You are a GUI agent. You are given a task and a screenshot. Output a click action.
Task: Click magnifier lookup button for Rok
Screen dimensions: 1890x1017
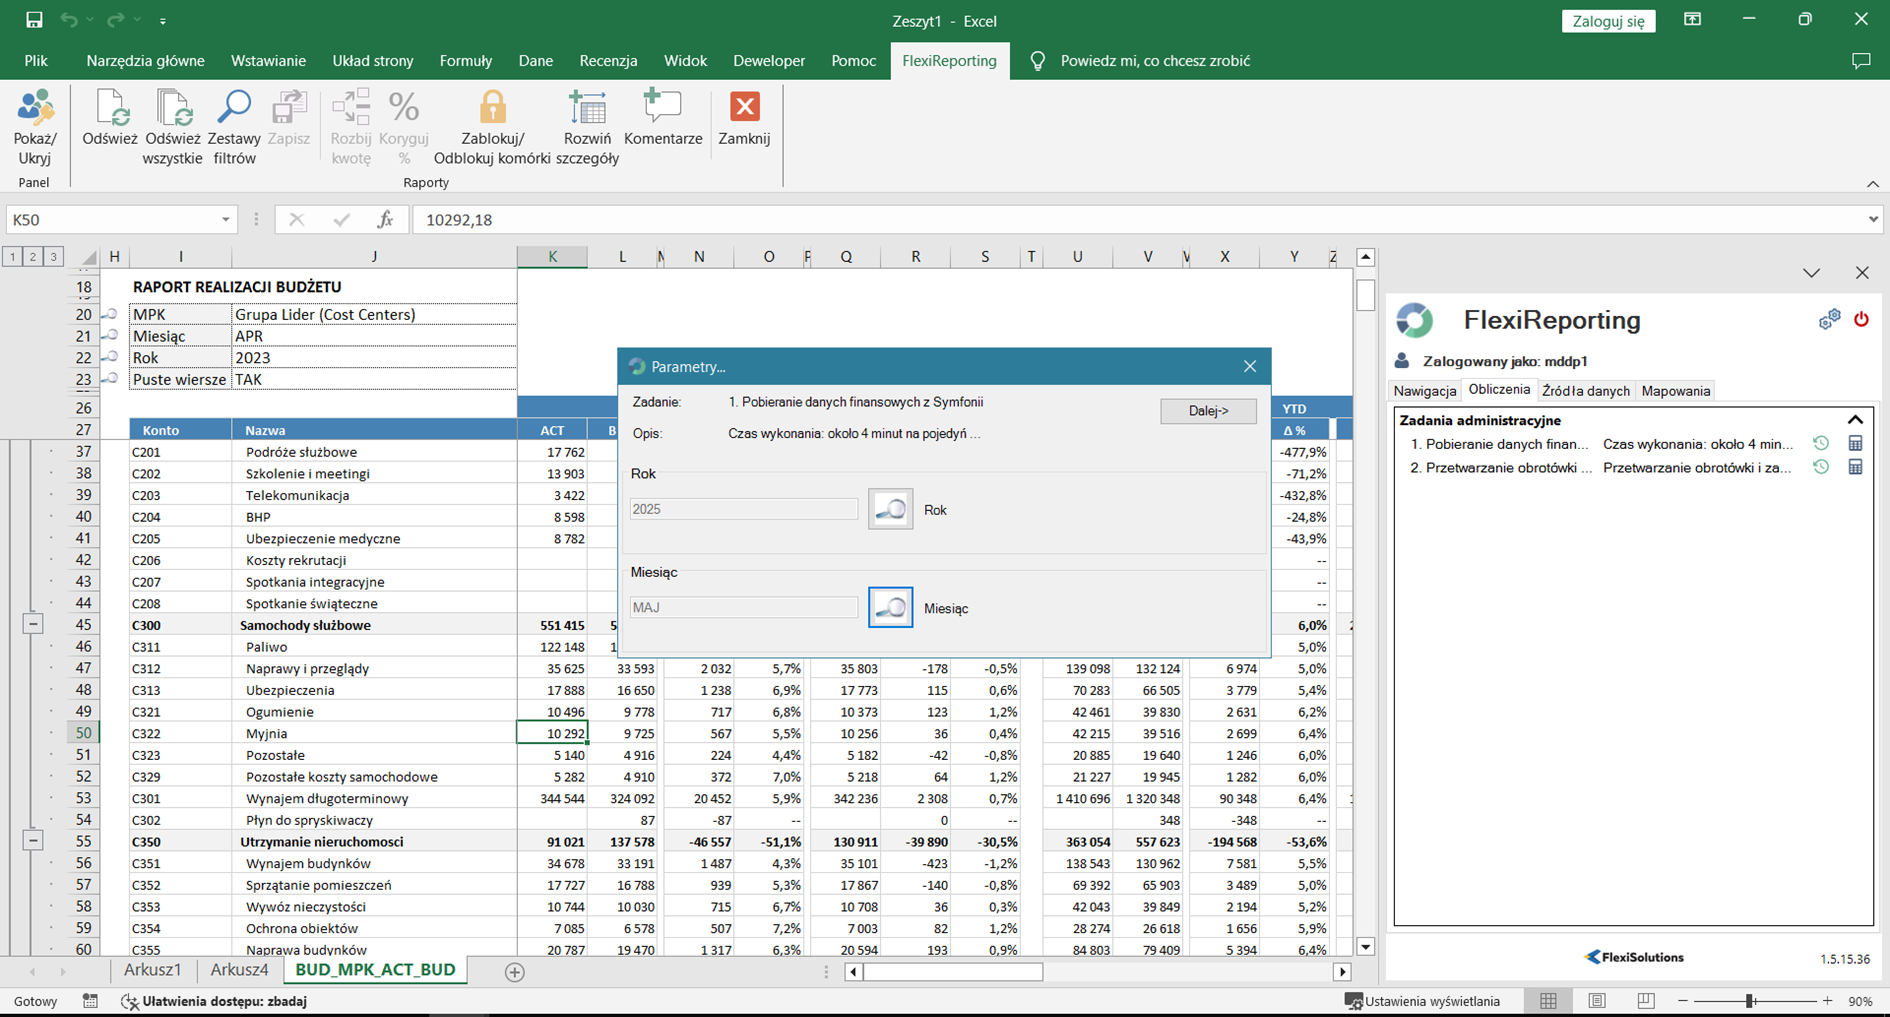point(890,509)
